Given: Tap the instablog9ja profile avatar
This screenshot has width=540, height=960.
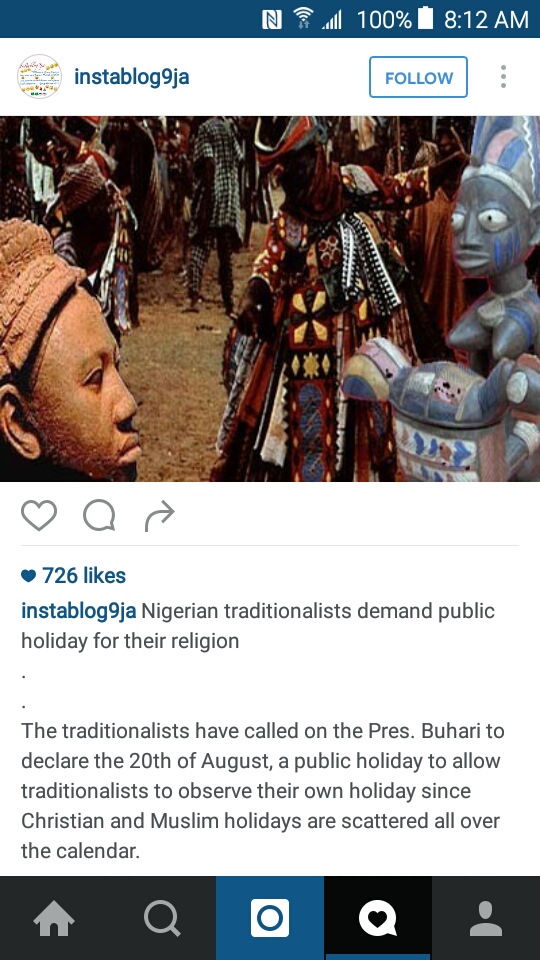Looking at the screenshot, I should point(39,77).
